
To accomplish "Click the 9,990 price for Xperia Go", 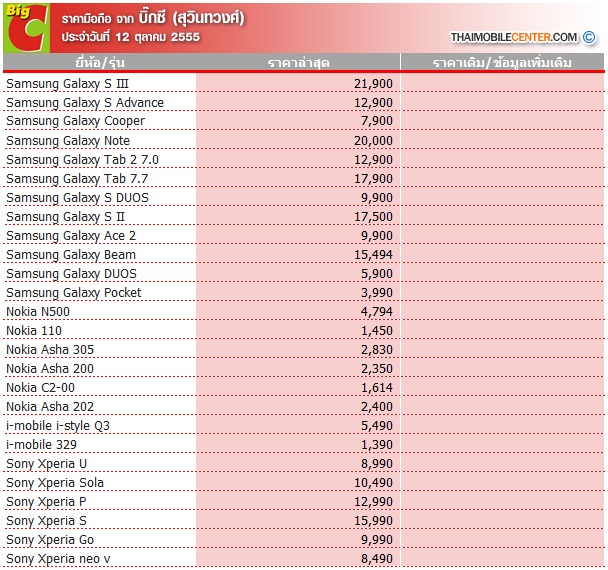I will coord(377,540).
